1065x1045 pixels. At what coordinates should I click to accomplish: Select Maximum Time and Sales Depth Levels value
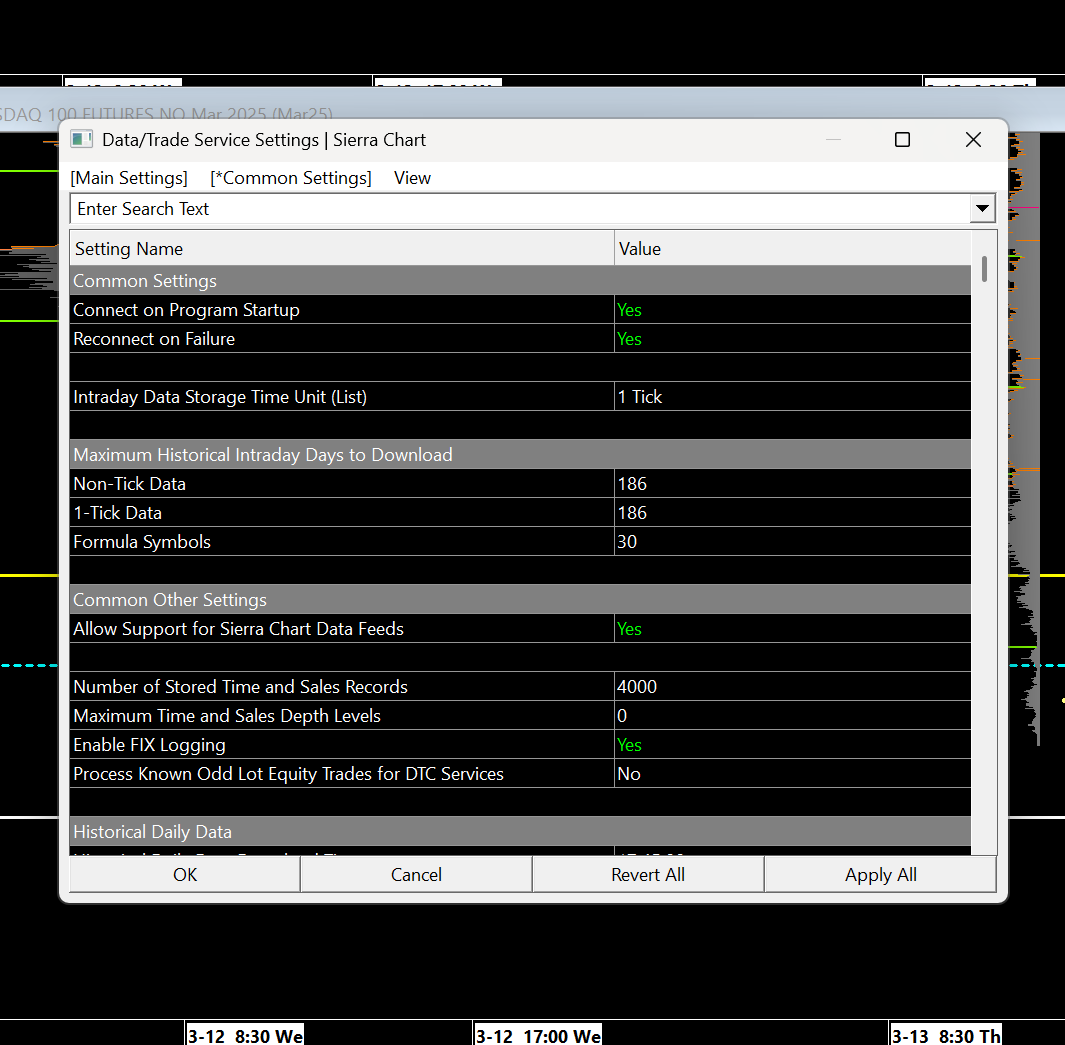[x=792, y=716]
